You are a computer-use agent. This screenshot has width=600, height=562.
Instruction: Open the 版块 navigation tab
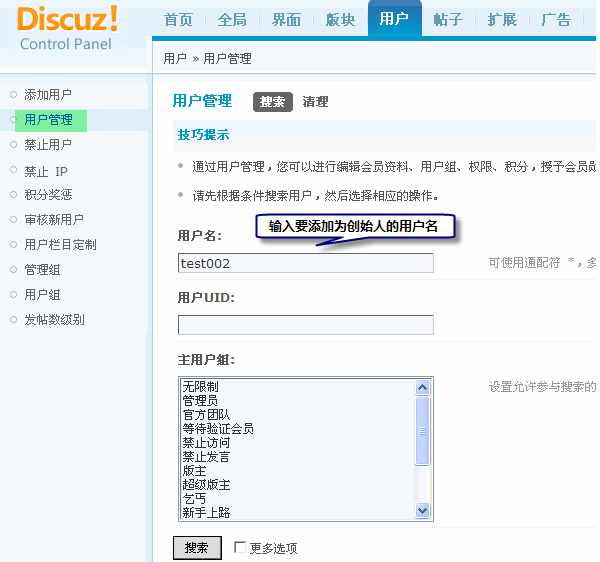click(340, 20)
